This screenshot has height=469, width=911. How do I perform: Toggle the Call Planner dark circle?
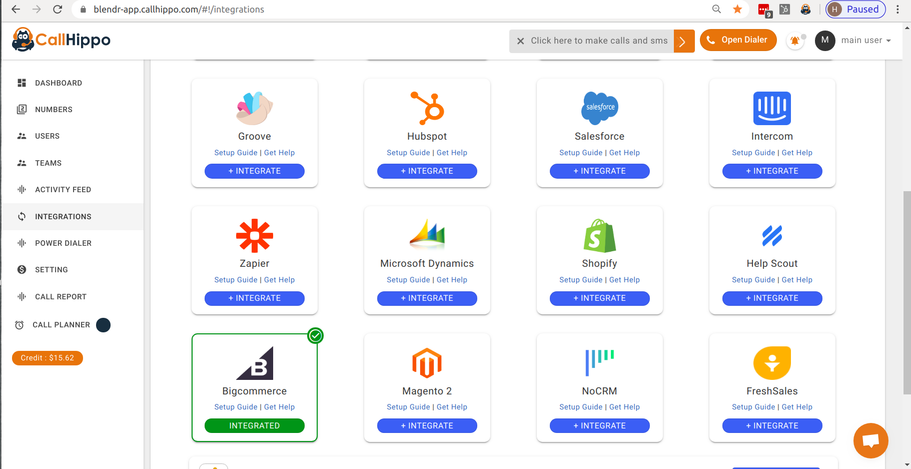[103, 325]
